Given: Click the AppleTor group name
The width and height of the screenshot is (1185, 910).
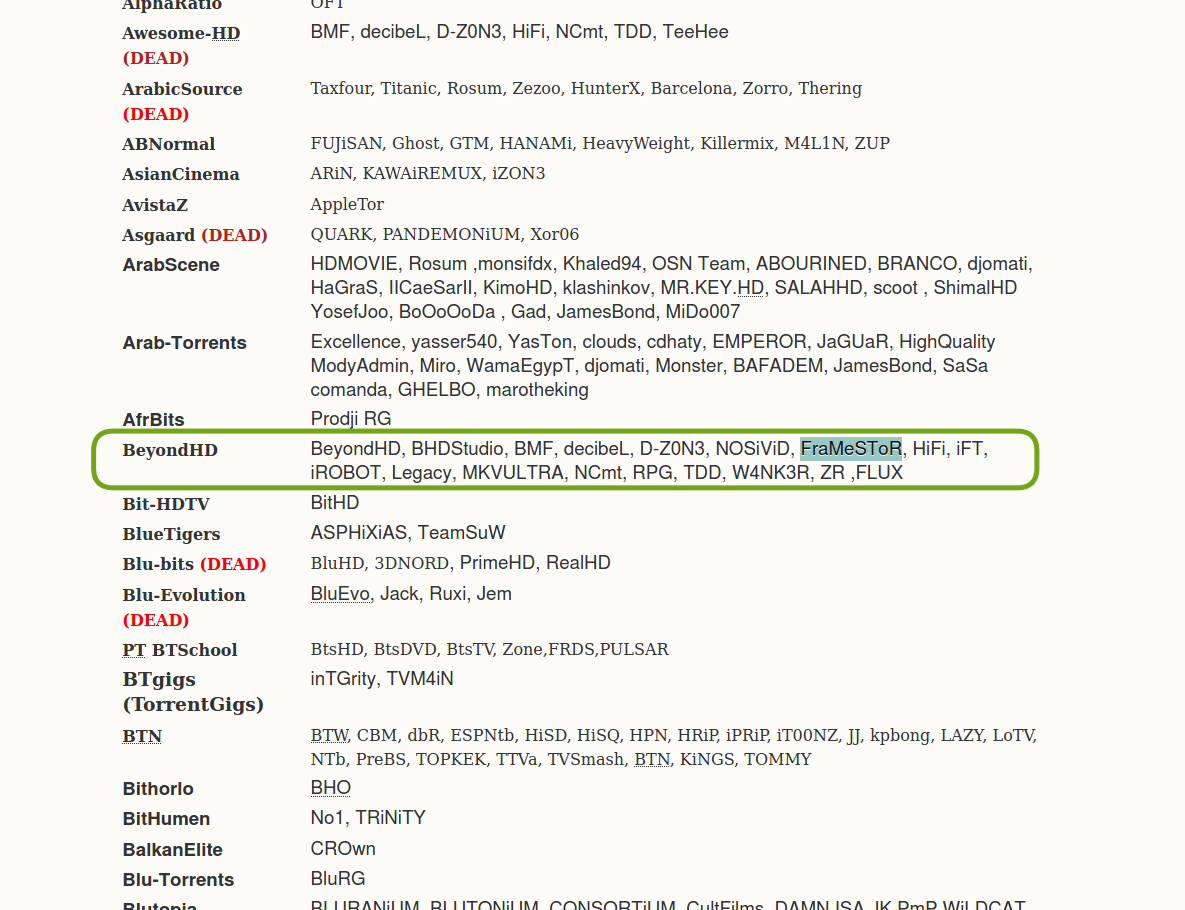Looking at the screenshot, I should point(347,205).
